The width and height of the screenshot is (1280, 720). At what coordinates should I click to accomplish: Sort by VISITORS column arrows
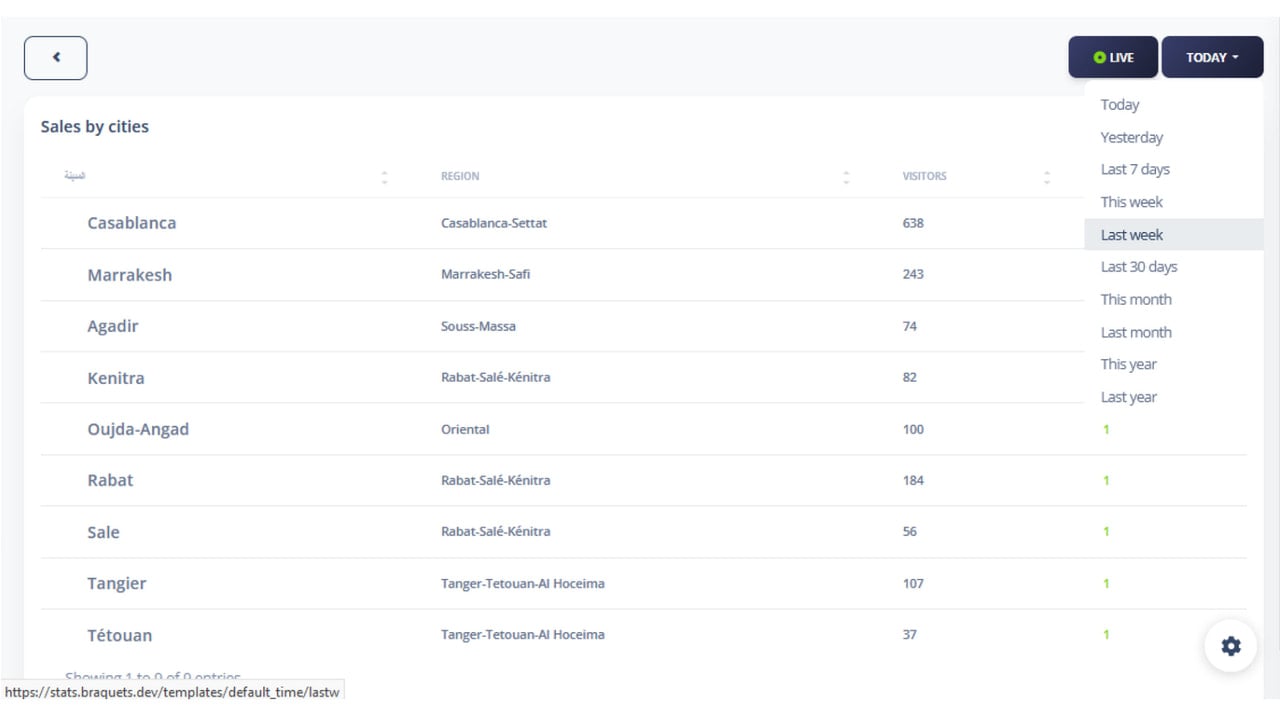1047,177
